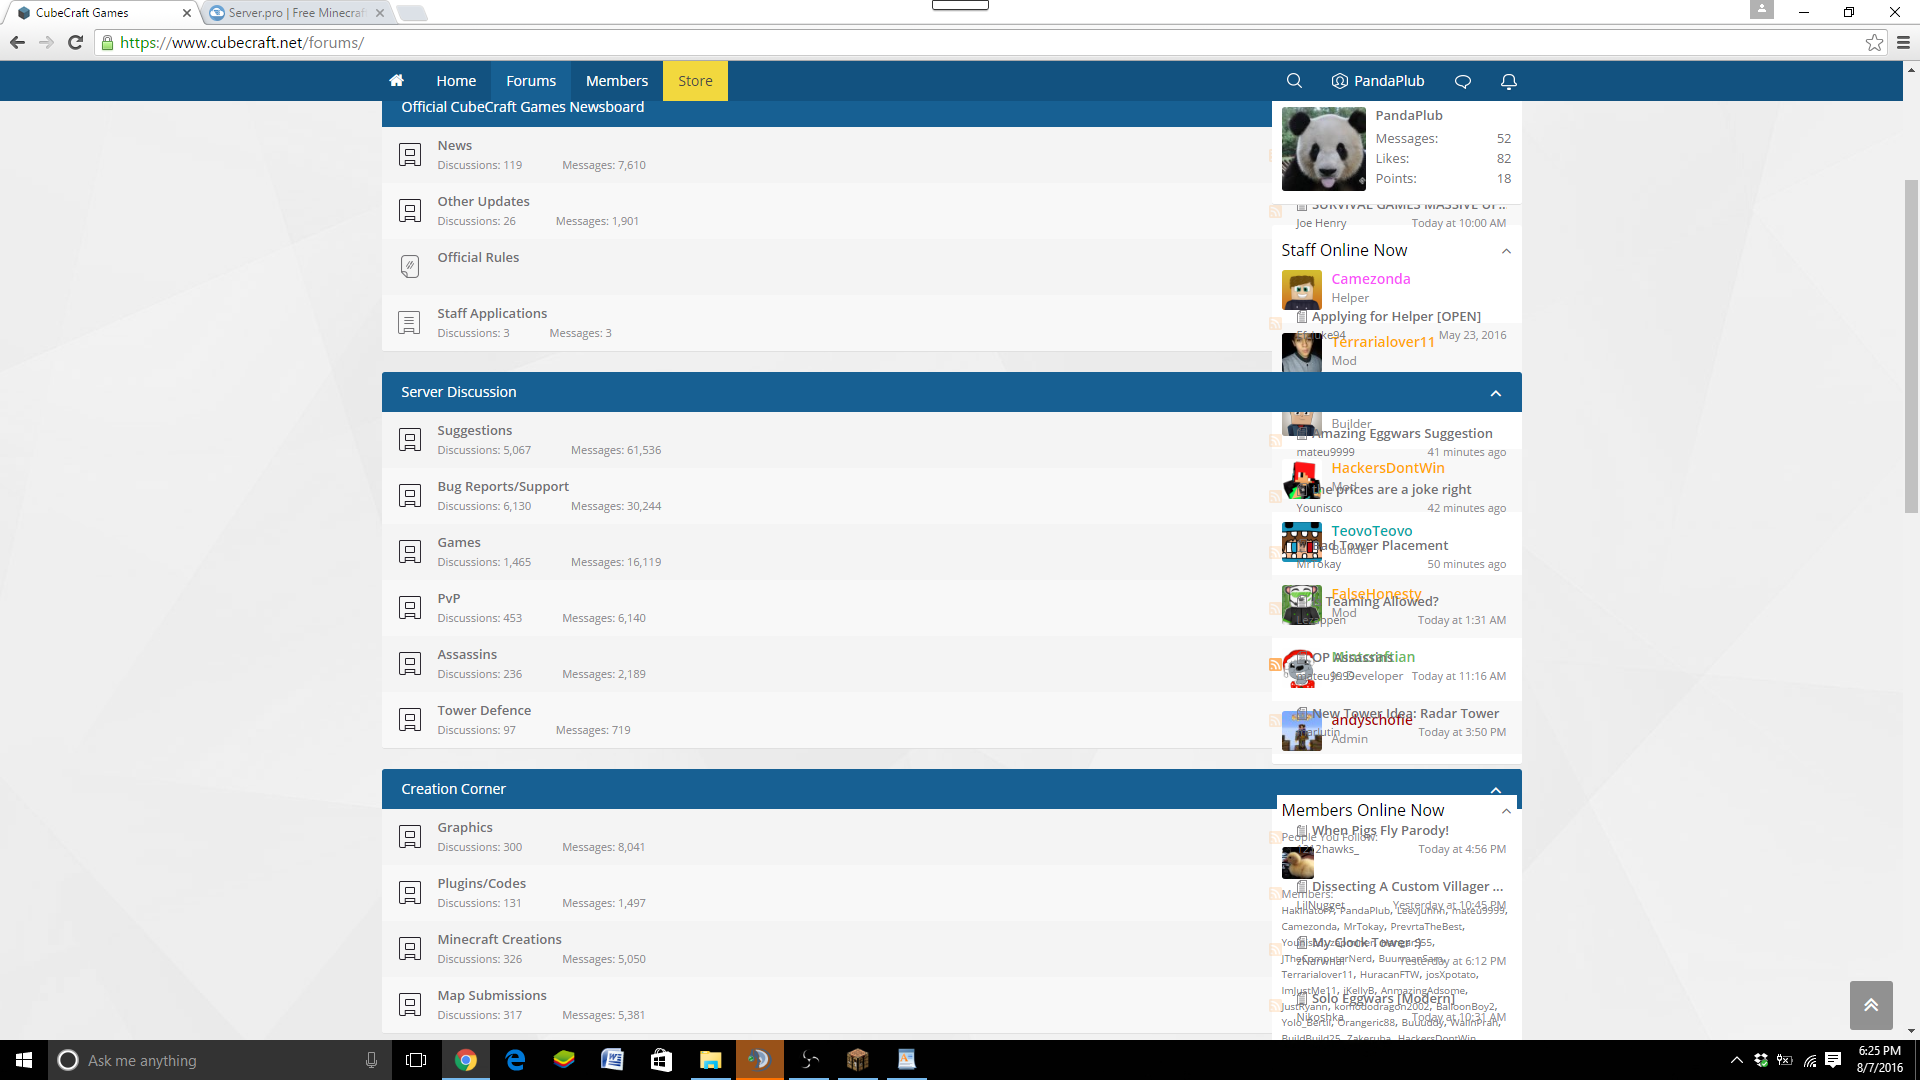Open the Server Discussion category header
Image resolution: width=1920 pixels, height=1080 pixels.
coord(459,392)
